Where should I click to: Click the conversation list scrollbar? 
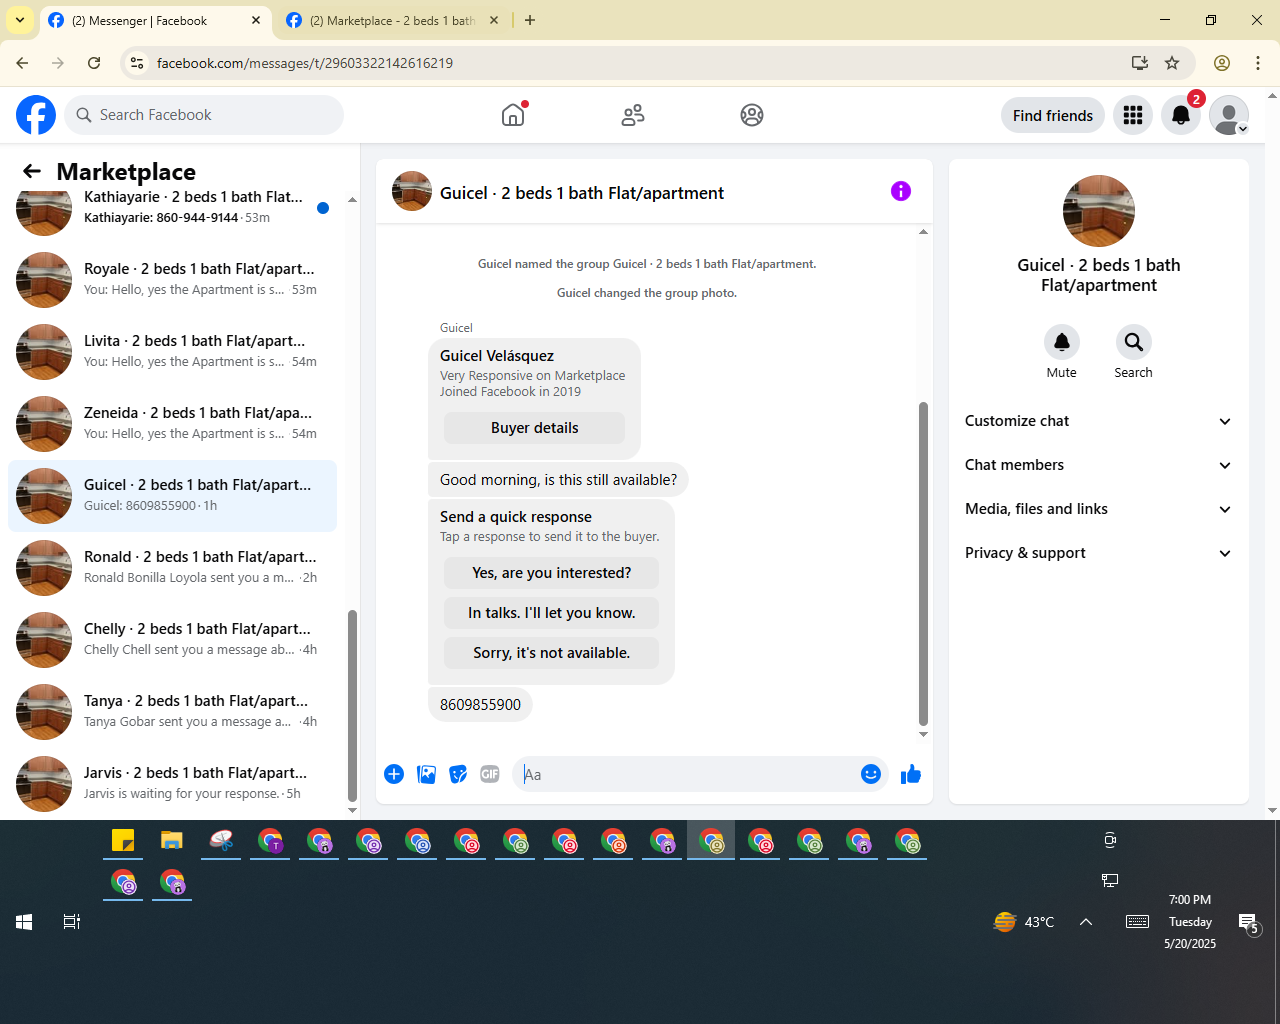click(x=352, y=705)
